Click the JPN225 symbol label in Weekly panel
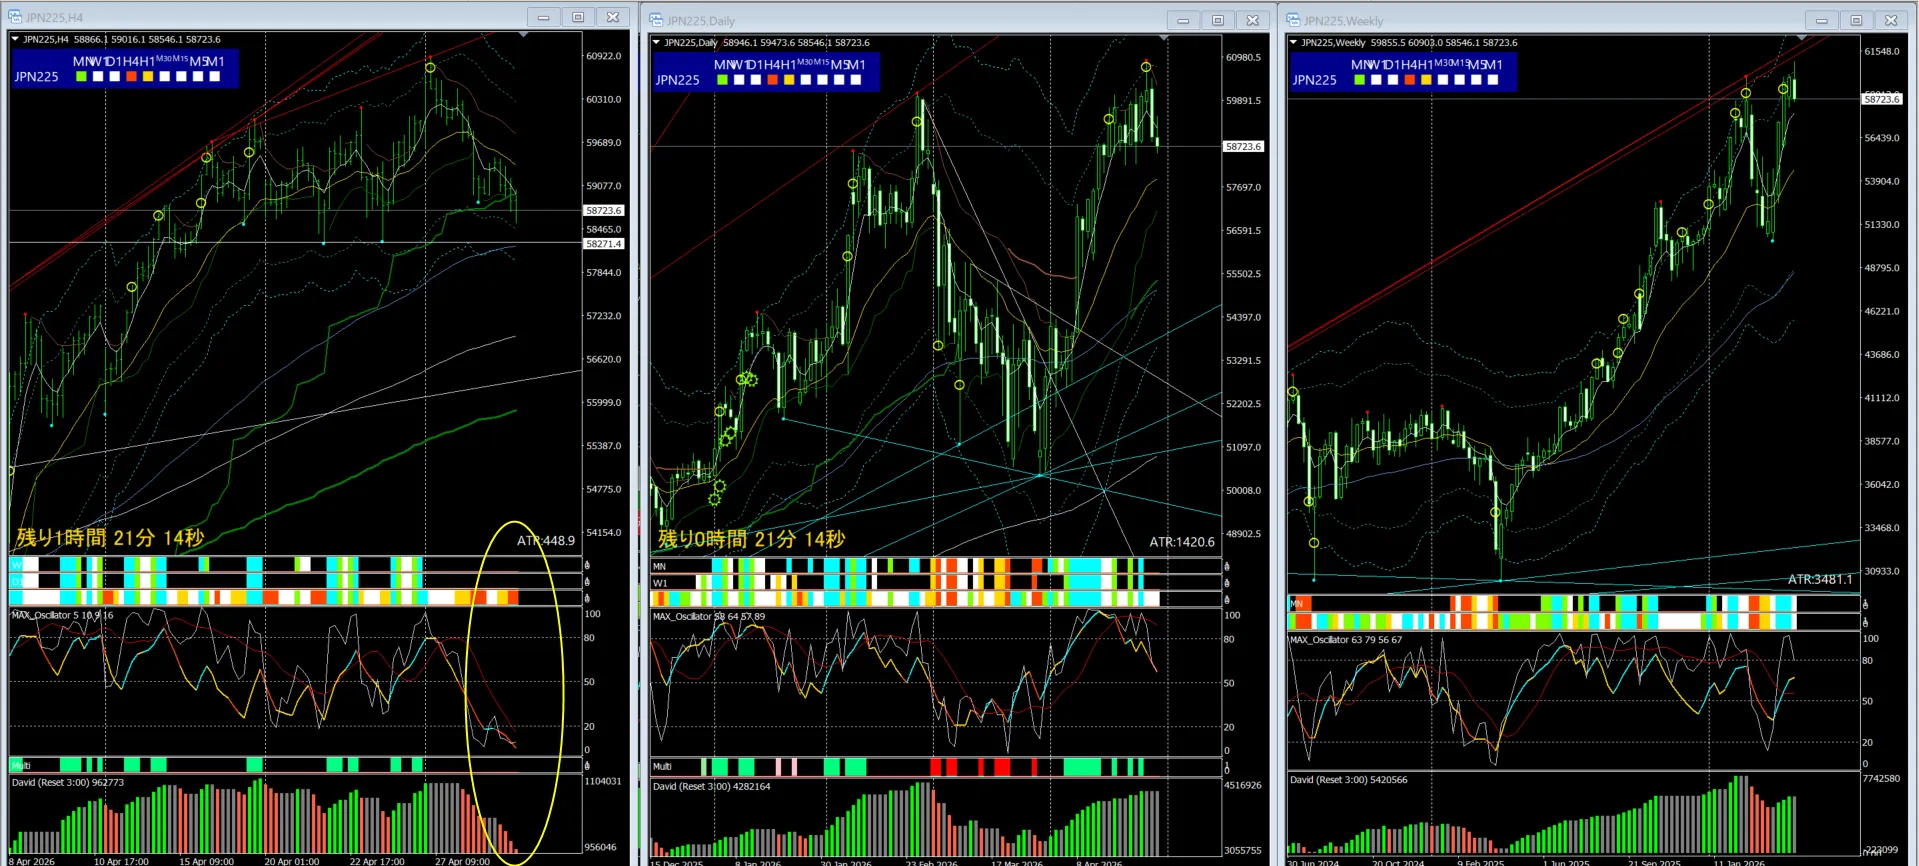Screen dimensions: 1919x866 1314,81
